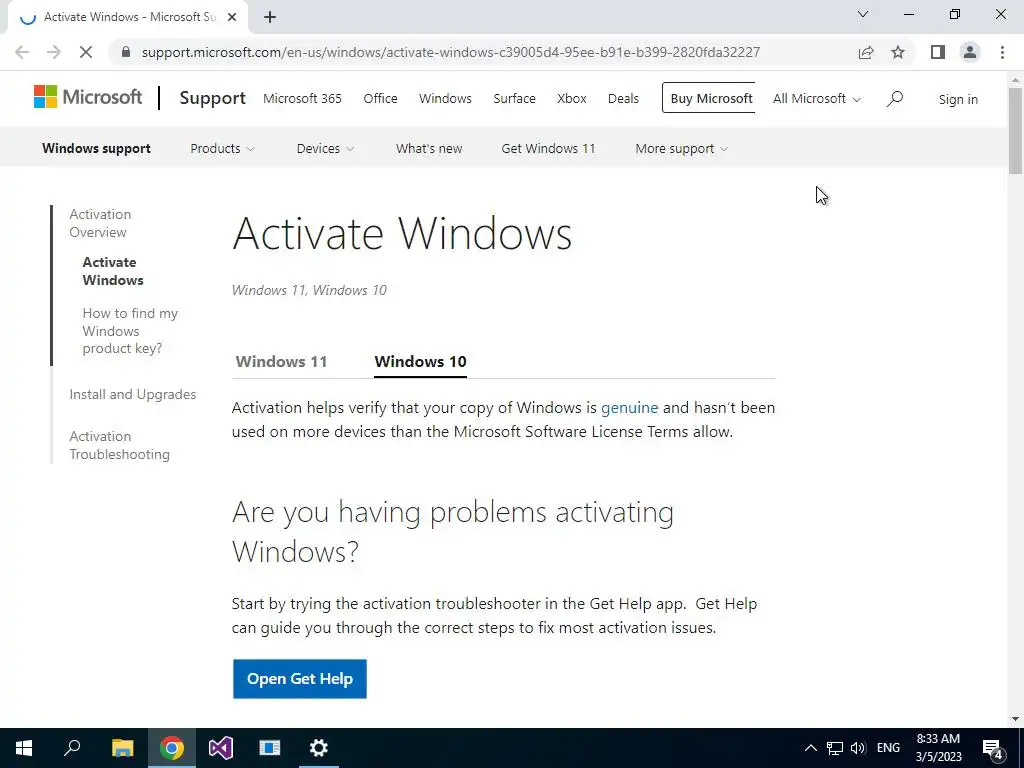Switch ENG input language indicator
Screen dimensions: 1024x768
888,748
